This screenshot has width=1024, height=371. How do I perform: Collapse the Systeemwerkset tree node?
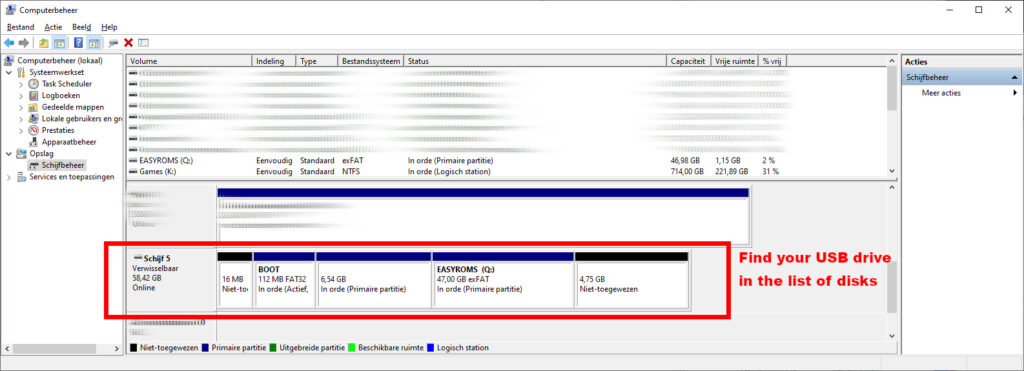click(8, 73)
